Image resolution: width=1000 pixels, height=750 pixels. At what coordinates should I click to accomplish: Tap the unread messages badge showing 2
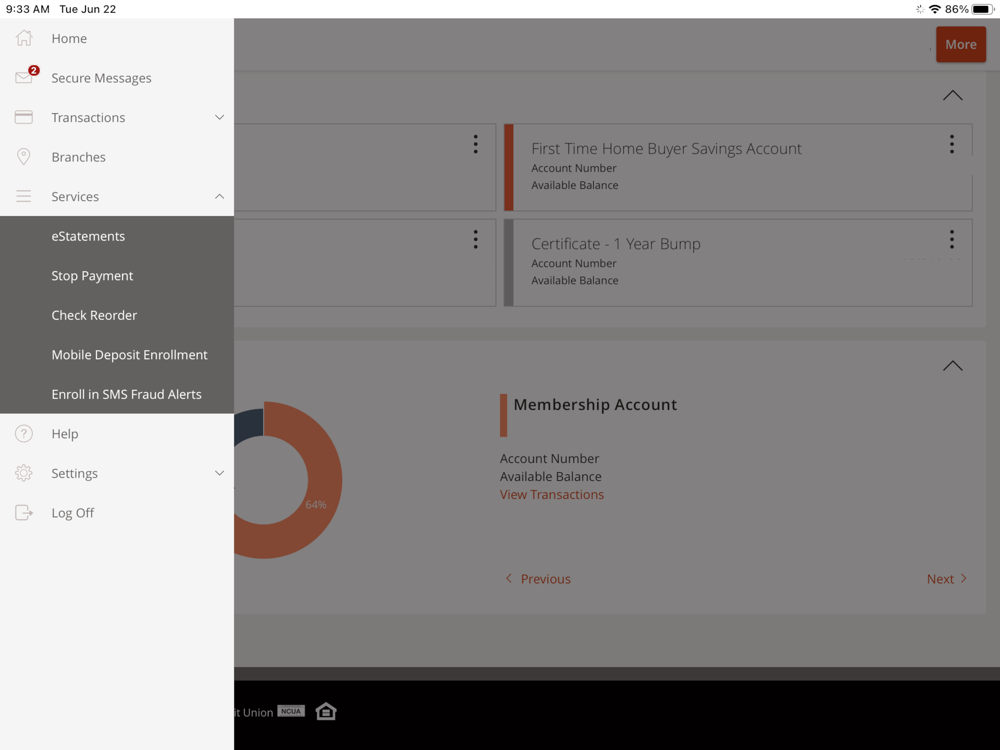click(34, 70)
